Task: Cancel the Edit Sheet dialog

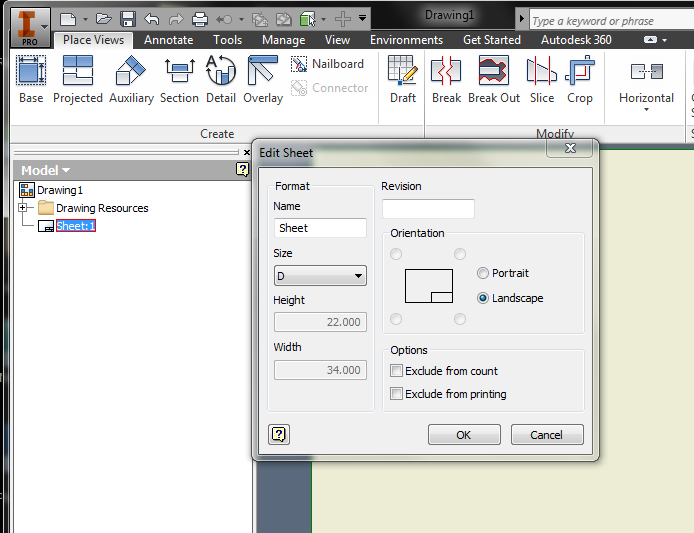Action: click(547, 435)
